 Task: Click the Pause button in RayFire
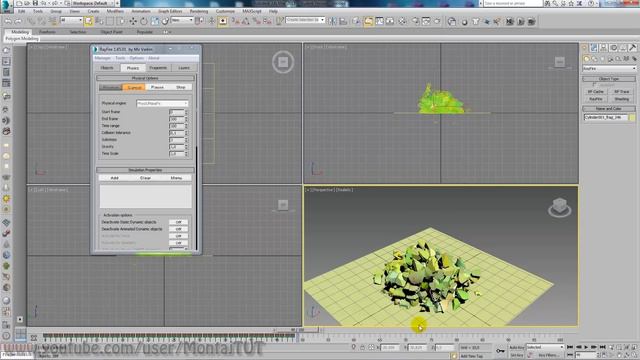point(157,87)
